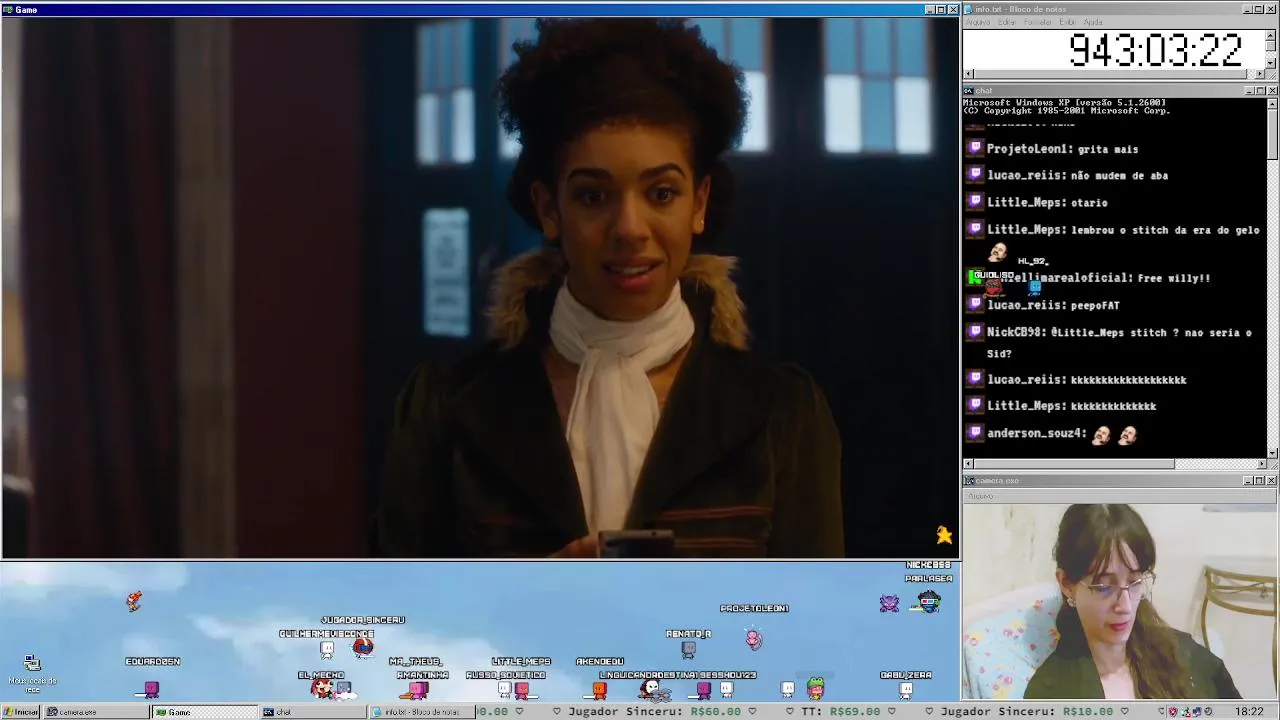Click the AKENOEDU orange avatar
This screenshot has height=720, width=1280.
[599, 689]
